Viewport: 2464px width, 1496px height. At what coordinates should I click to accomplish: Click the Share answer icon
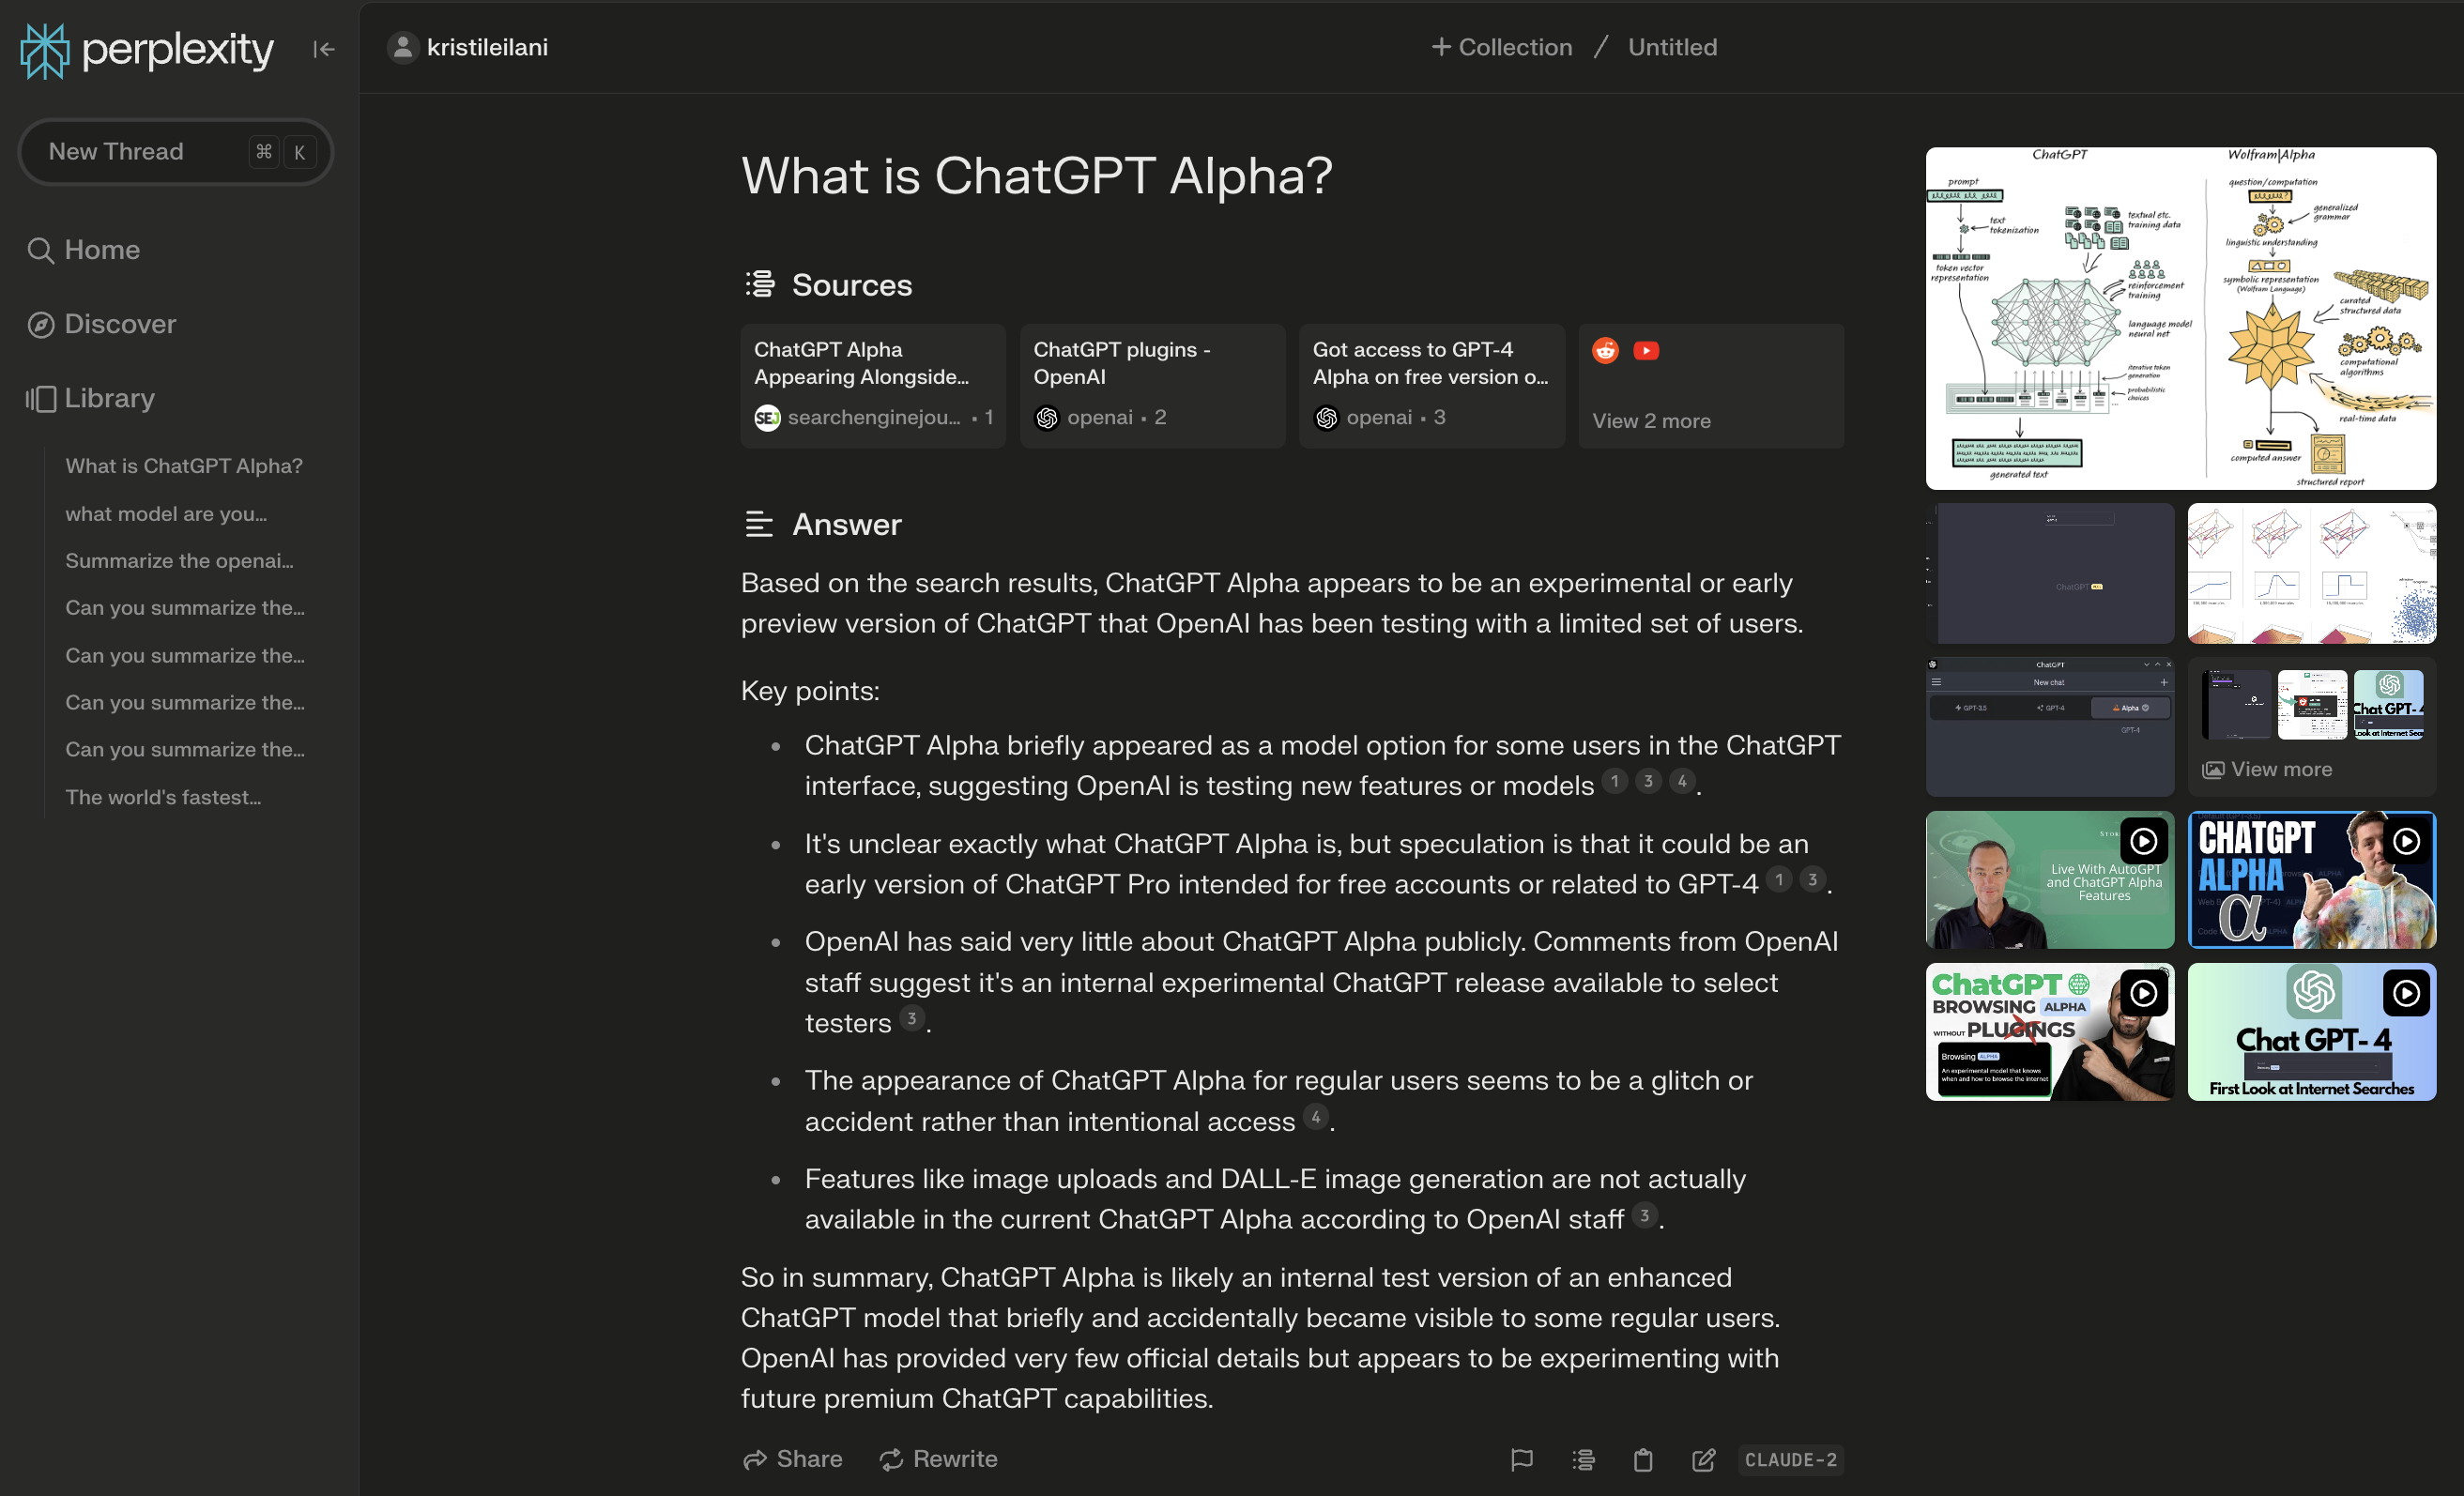tap(753, 1459)
